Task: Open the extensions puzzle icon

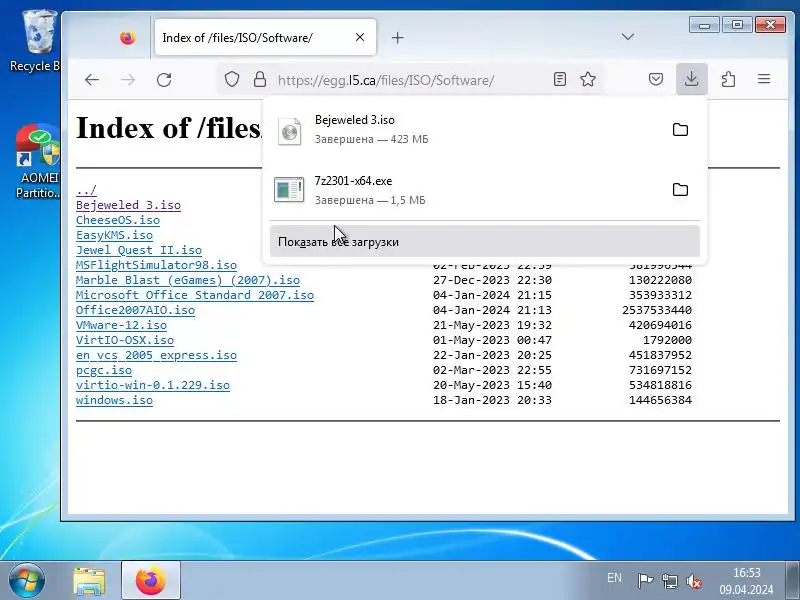Action: pyautogui.click(x=728, y=79)
